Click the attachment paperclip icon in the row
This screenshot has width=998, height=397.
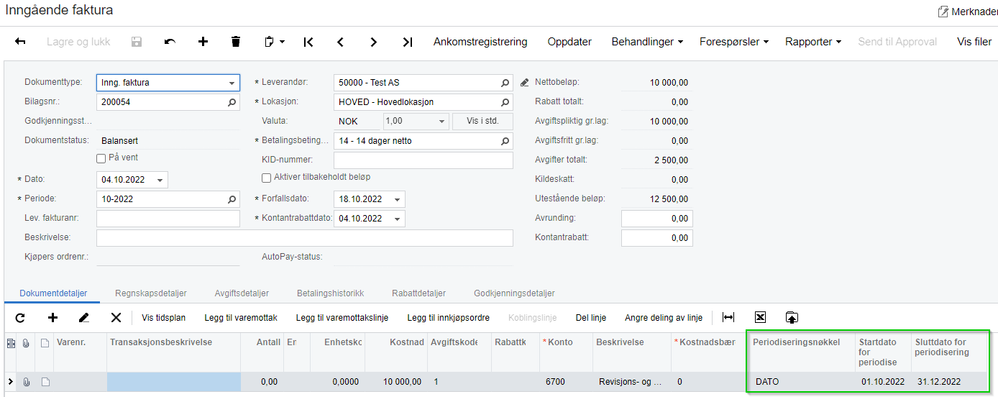27,382
